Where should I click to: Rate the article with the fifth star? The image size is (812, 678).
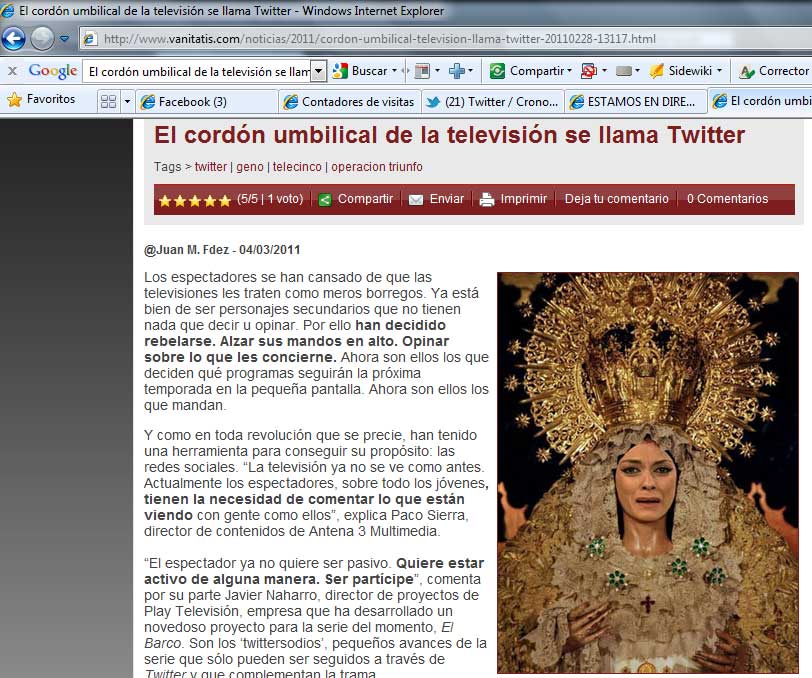point(225,200)
